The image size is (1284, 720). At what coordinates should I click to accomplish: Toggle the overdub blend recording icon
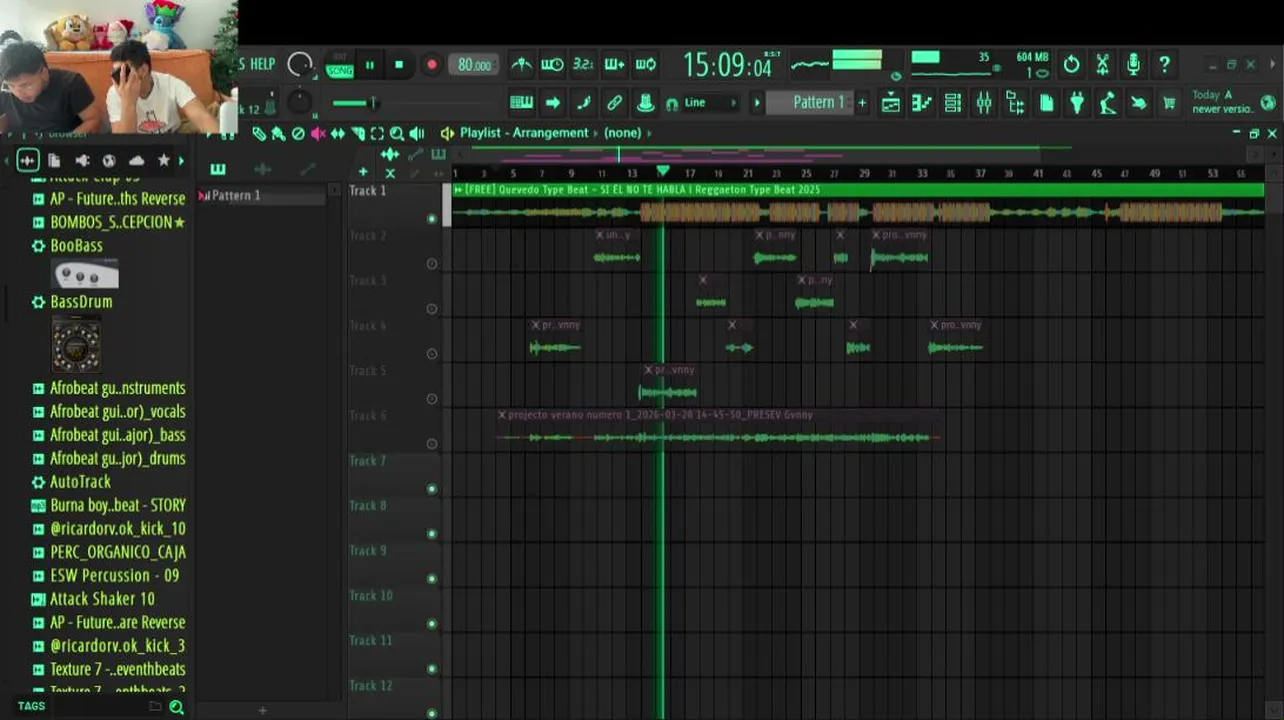pyautogui.click(x=614, y=65)
